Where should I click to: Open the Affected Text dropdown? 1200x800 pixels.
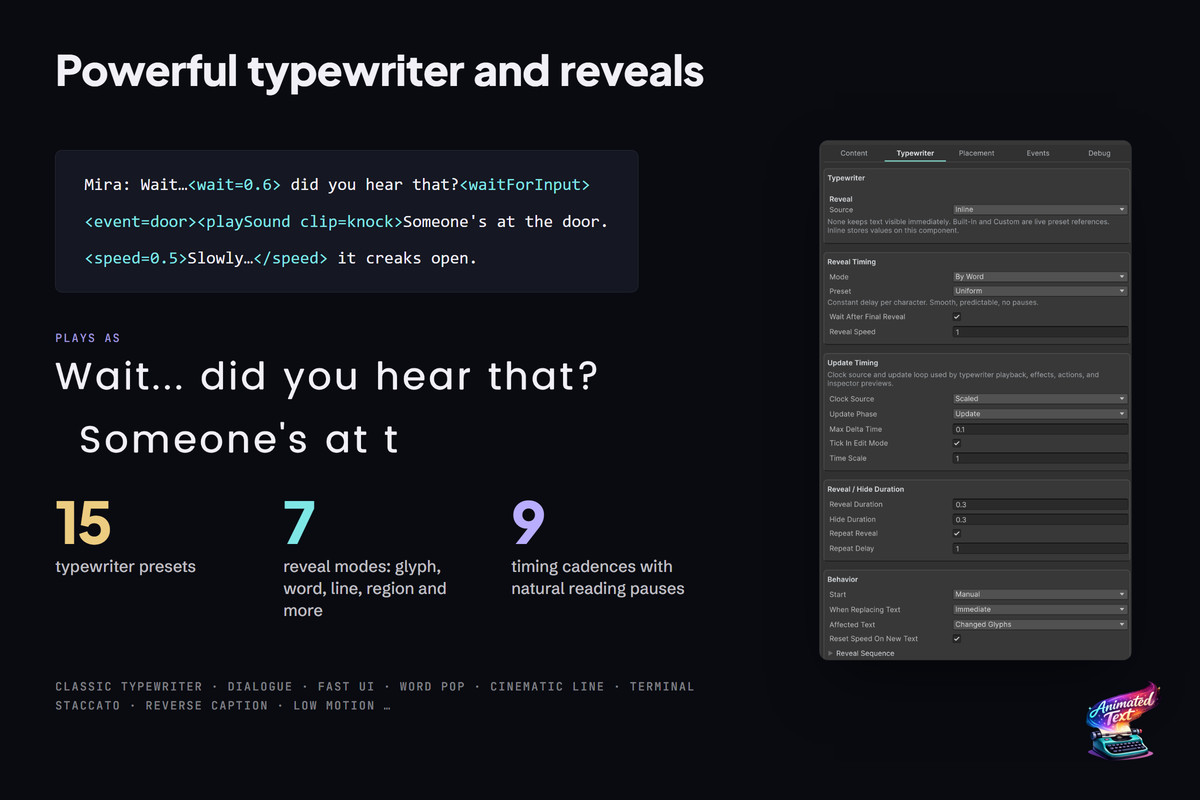click(x=1040, y=624)
